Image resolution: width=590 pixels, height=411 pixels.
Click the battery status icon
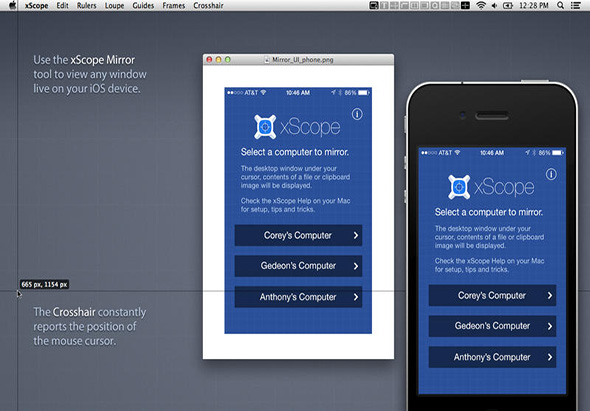click(508, 6)
